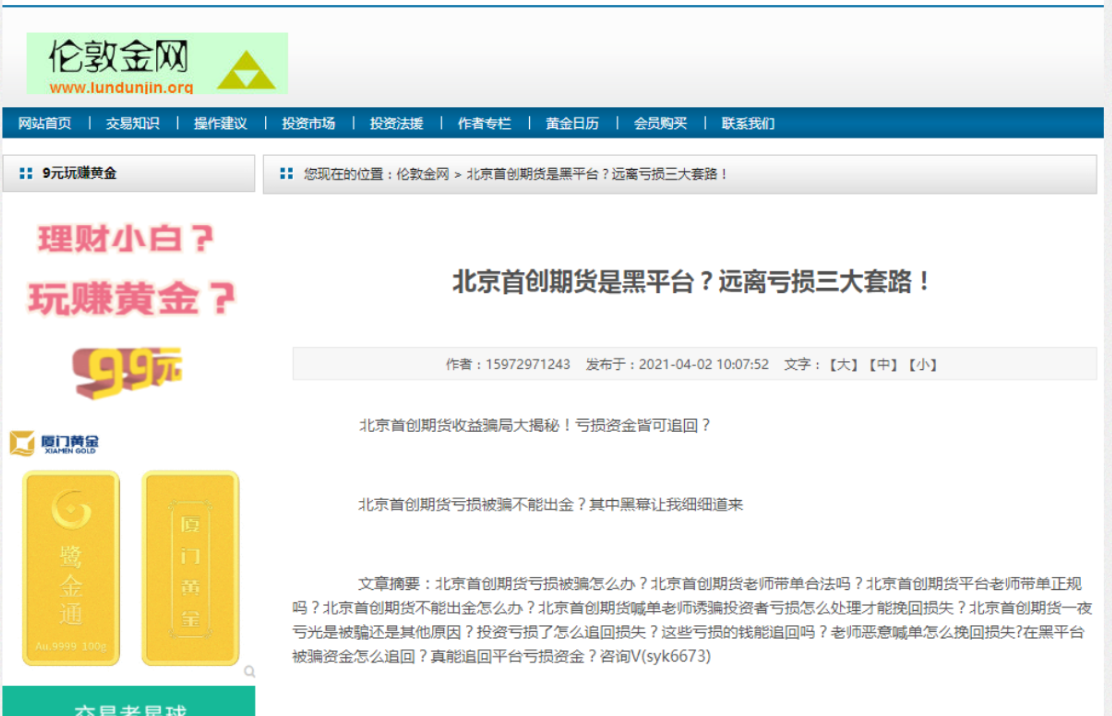
Task: Click the paragraph 北京首创期货收益骗局大揭秘
Action: coord(534,425)
